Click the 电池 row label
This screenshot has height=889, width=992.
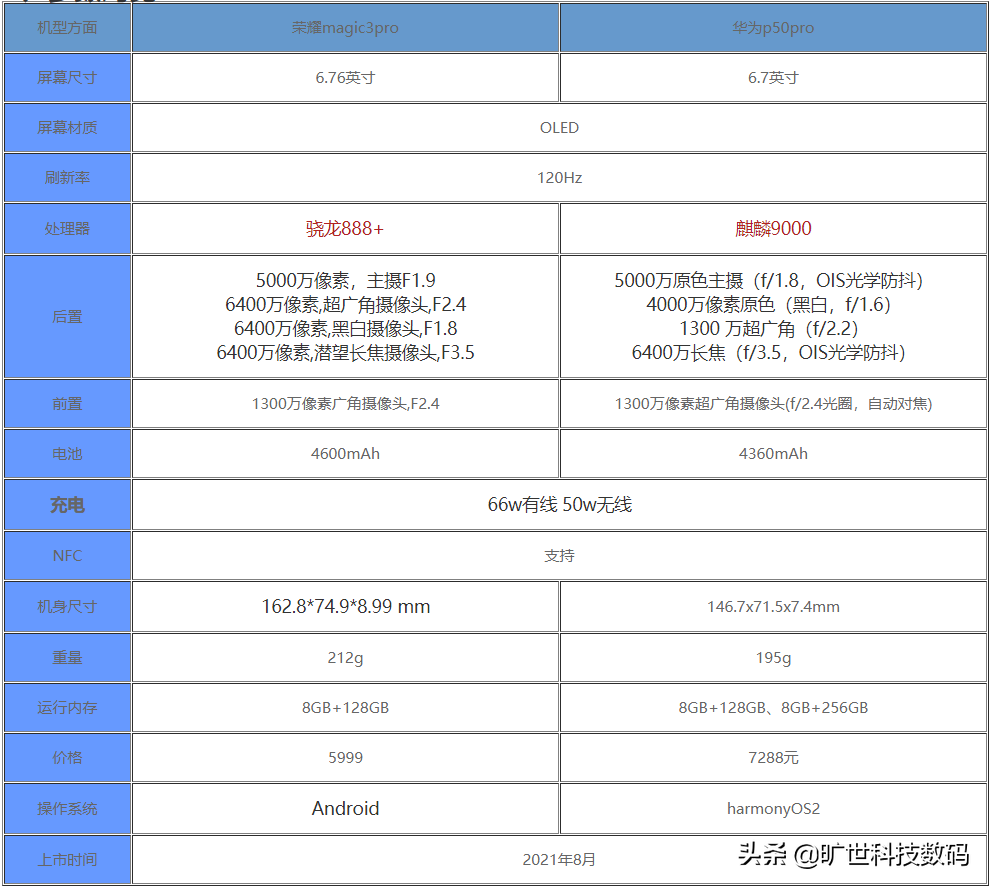pos(68,454)
